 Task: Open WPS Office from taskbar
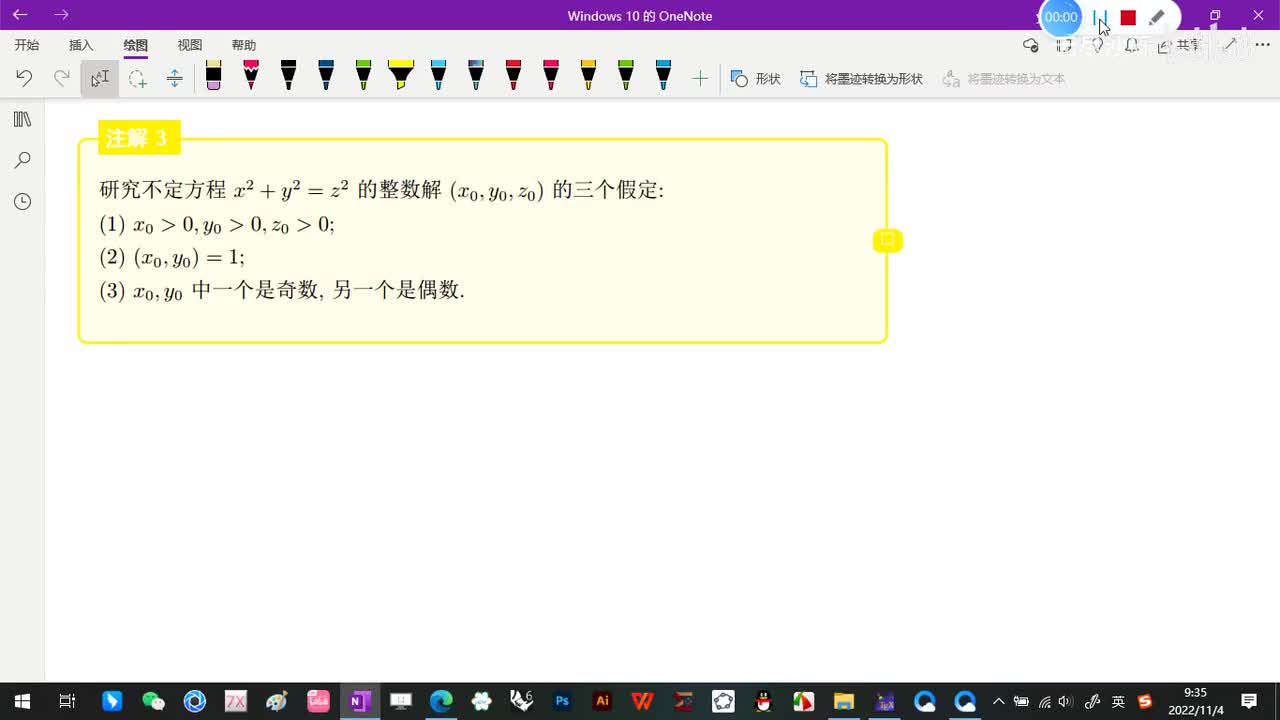click(643, 701)
